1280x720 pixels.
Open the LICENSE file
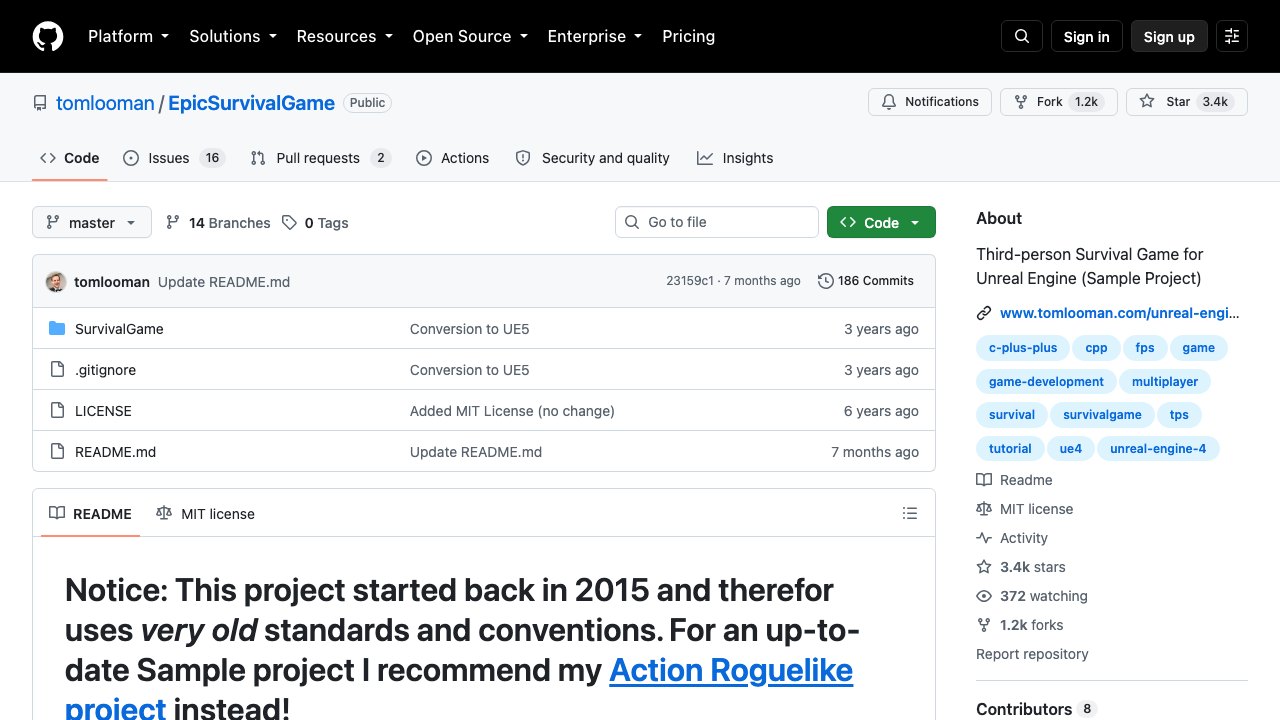click(103, 411)
